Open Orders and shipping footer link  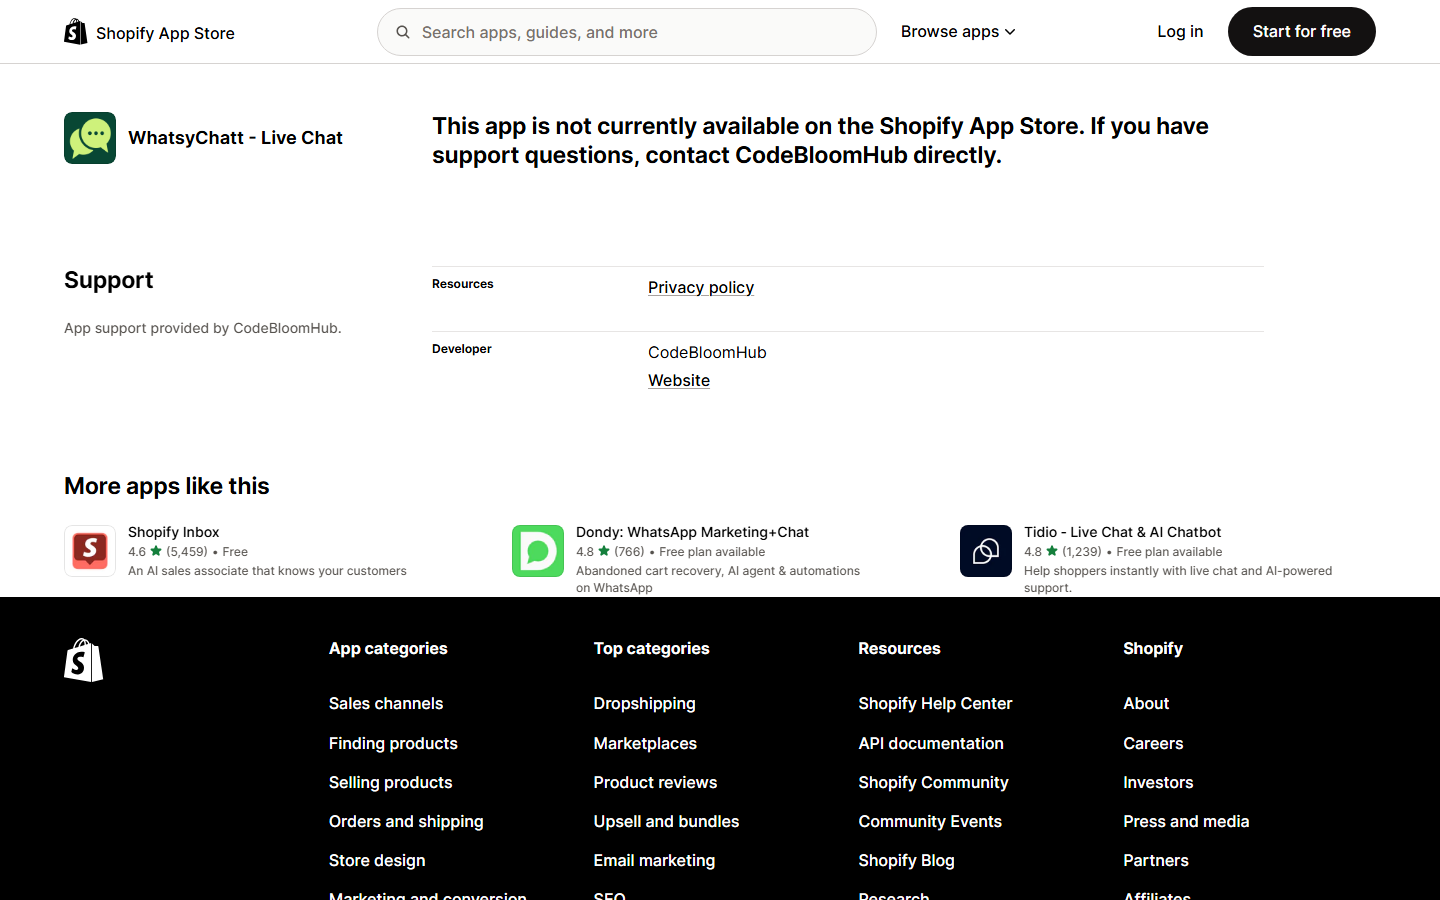click(x=406, y=821)
